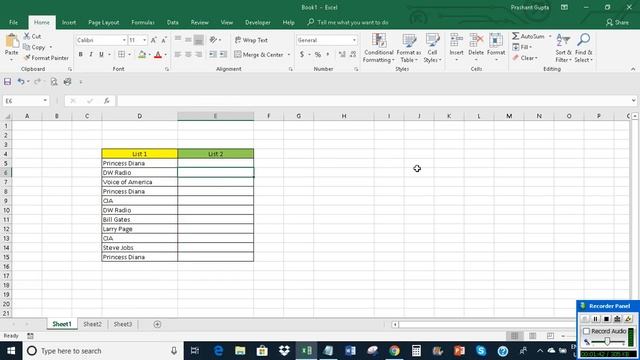
Task: Open Sort & Filter menu
Action: [x=563, y=48]
